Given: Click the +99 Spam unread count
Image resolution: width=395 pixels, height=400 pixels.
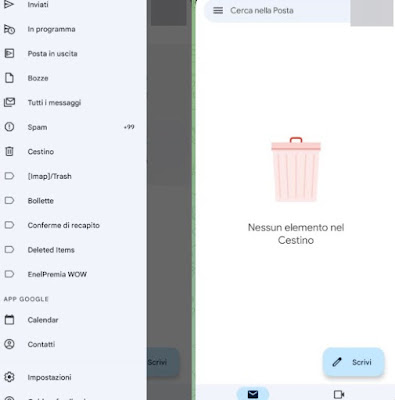Looking at the screenshot, I should coord(129,127).
